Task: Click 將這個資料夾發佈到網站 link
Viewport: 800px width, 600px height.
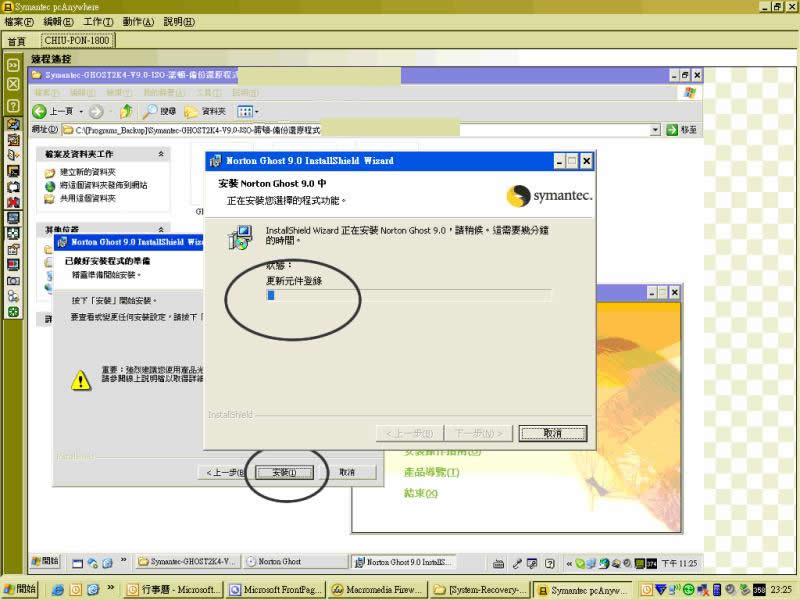Action: [104, 185]
